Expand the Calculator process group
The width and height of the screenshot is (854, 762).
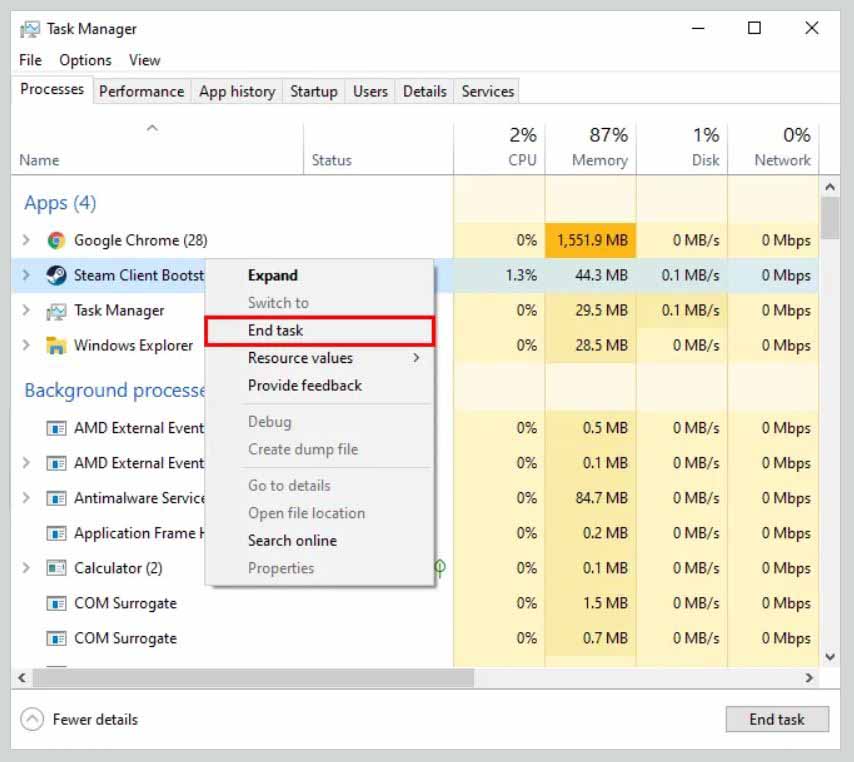pyautogui.click(x=24, y=568)
